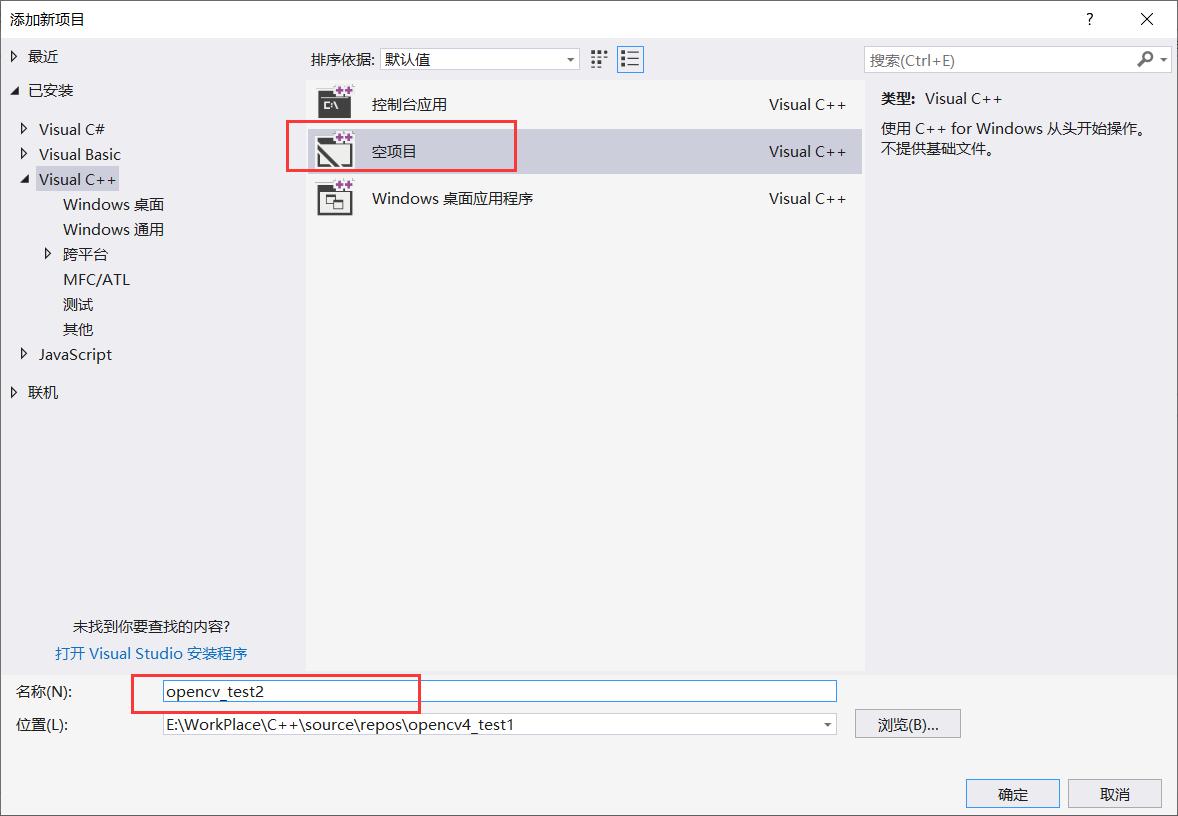Select the Visual Basic tree label

pyautogui.click(x=80, y=154)
